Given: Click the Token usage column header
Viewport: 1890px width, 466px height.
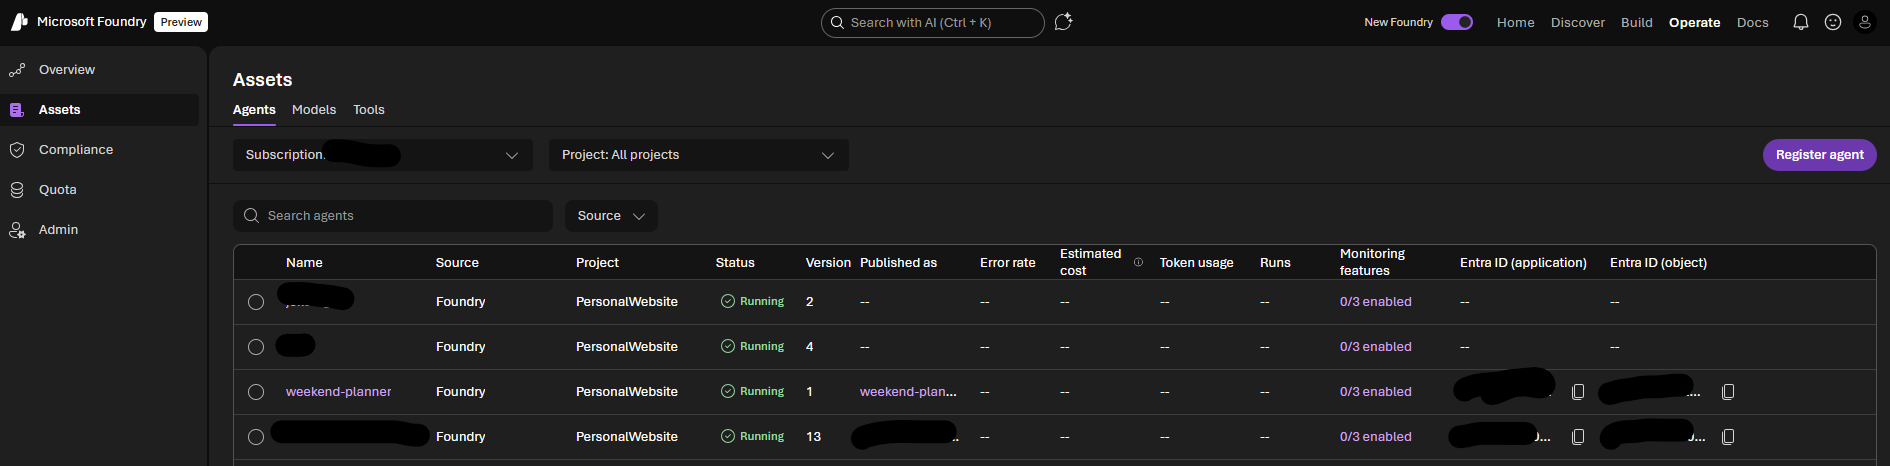Looking at the screenshot, I should [x=1196, y=263].
